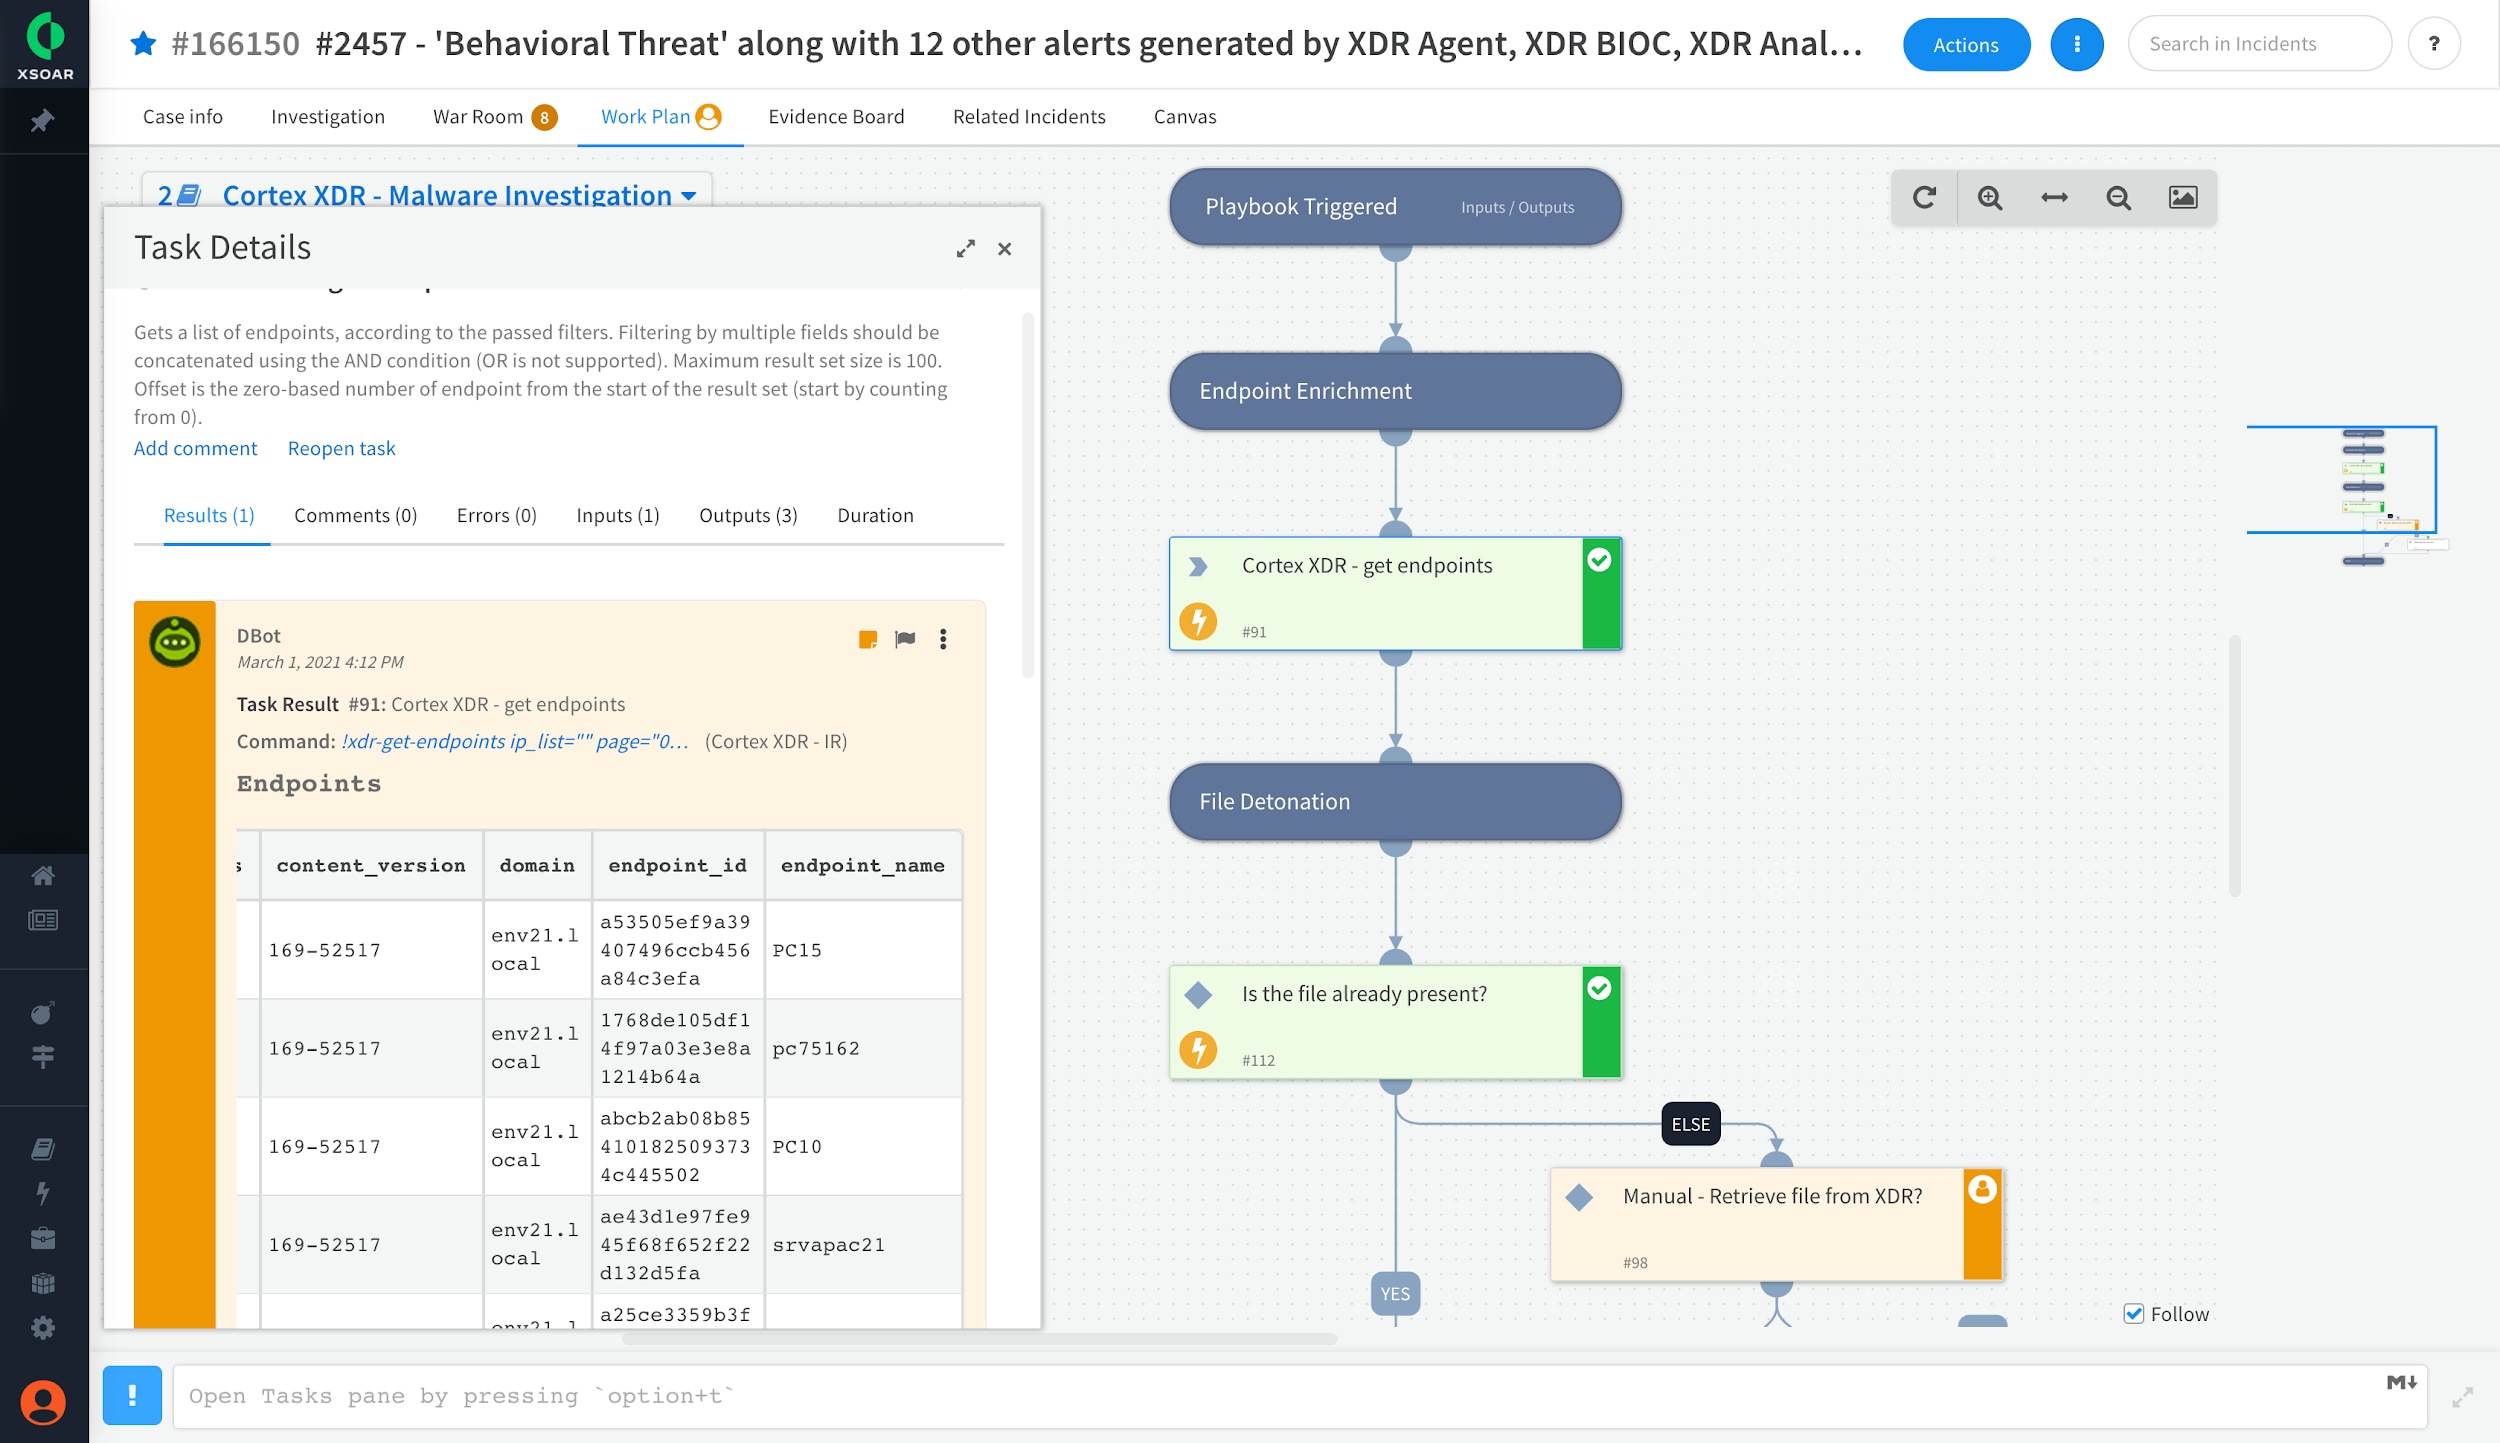This screenshot has height=1443, width=2500.
Task: Open the user profile avatar
Action: tap(43, 1402)
